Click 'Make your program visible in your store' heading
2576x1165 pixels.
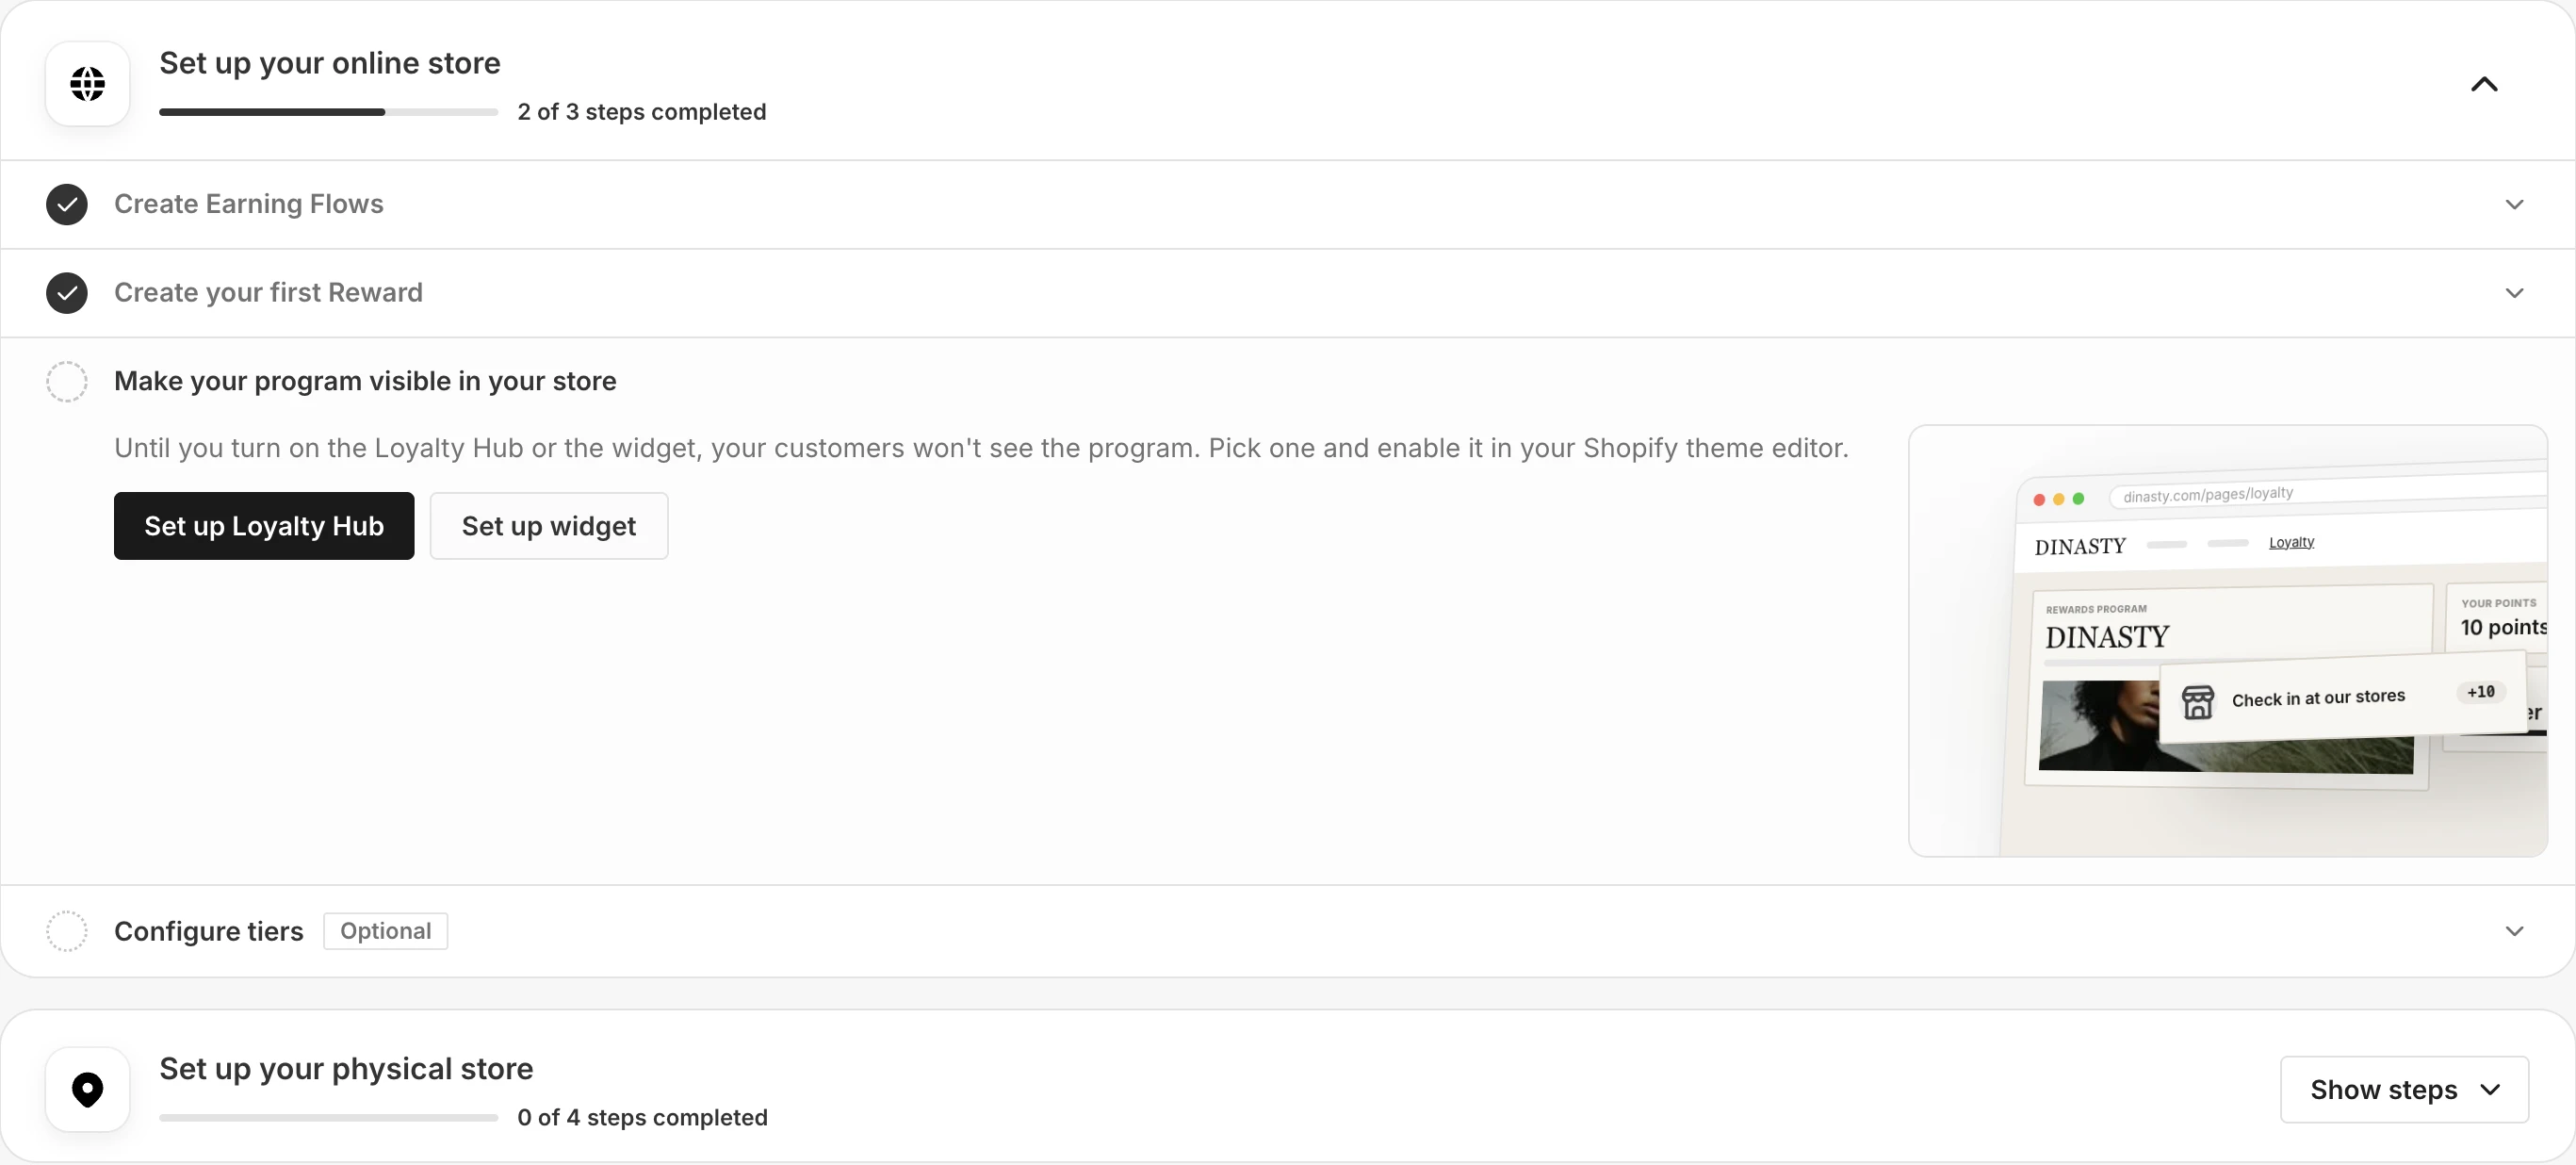365,381
